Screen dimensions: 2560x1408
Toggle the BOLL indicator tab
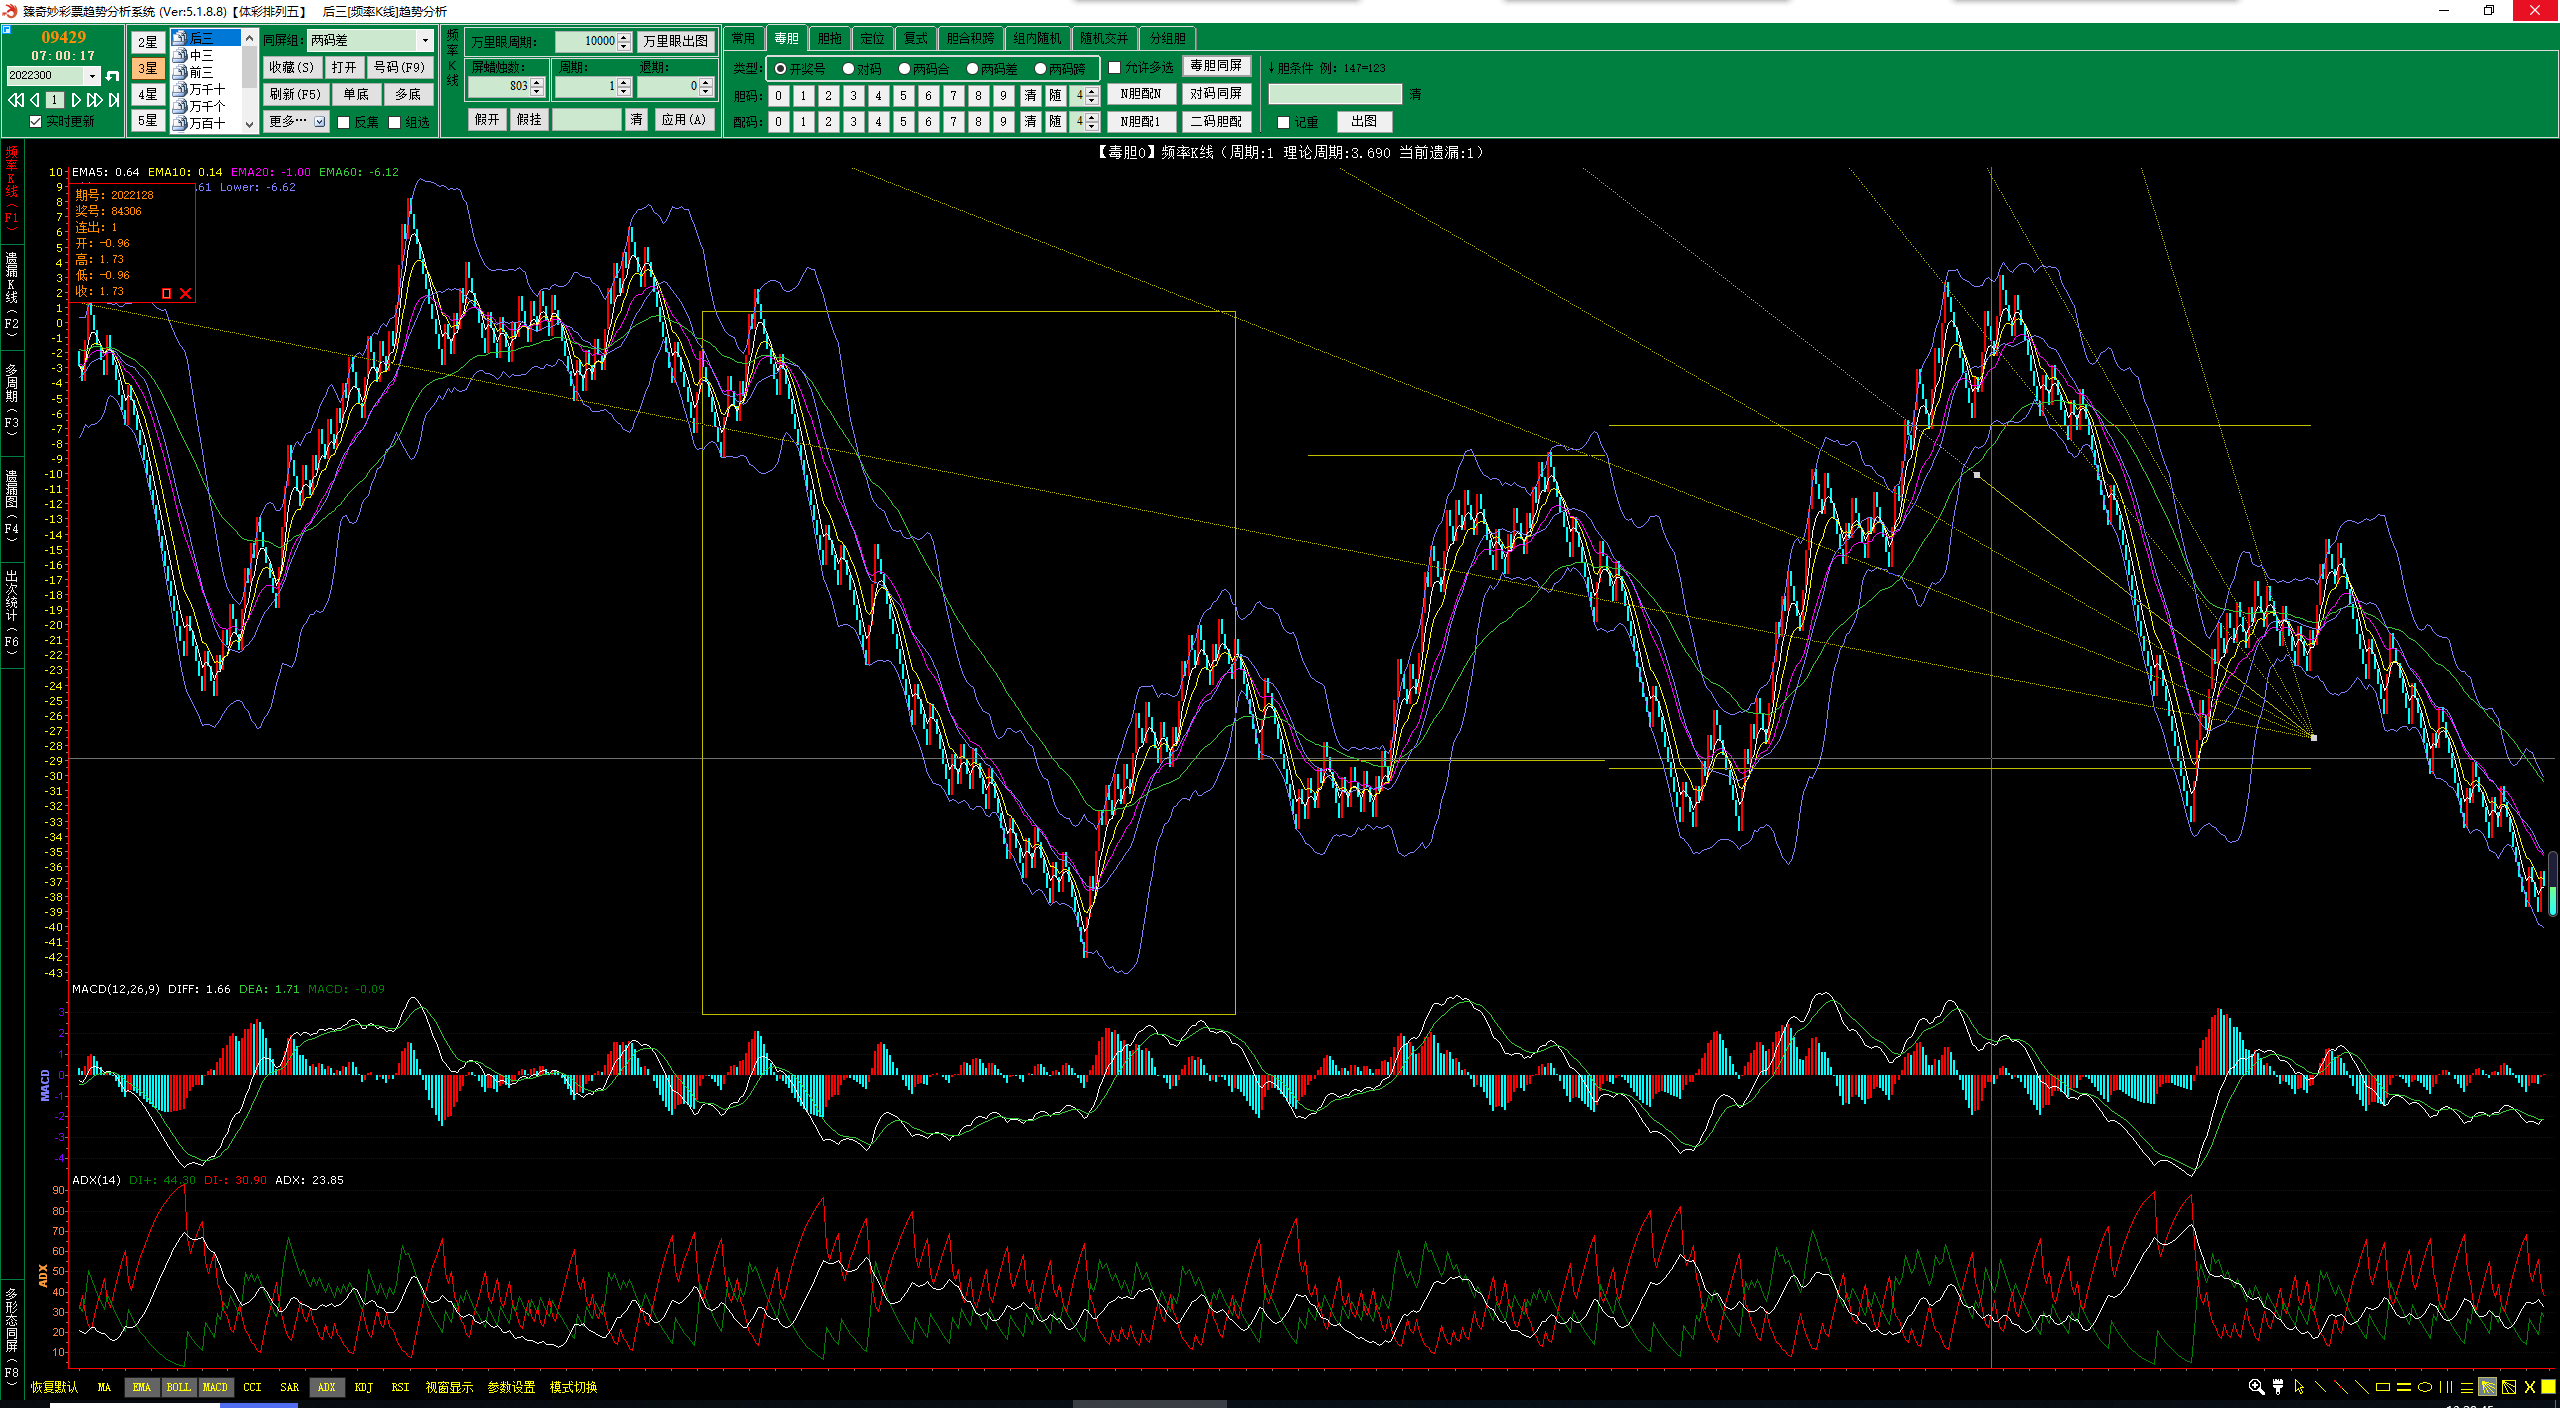click(x=178, y=1387)
